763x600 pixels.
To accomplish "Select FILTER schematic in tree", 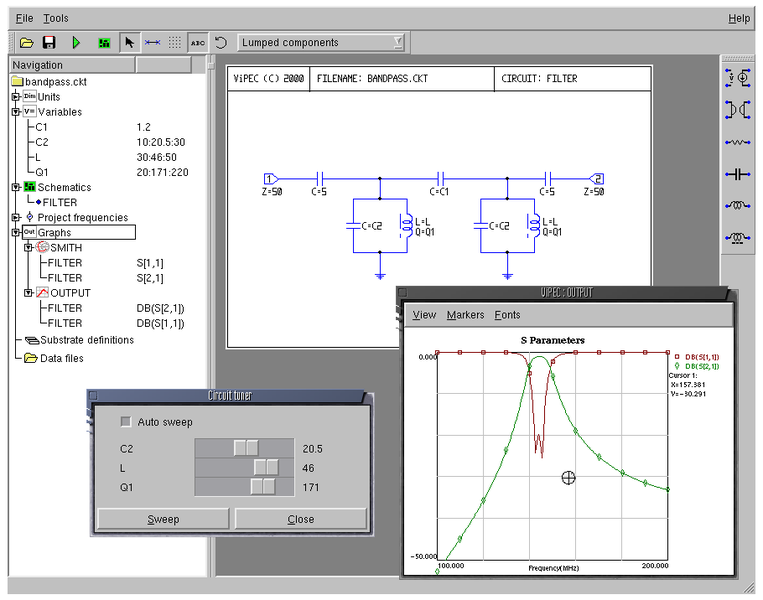I will coord(59,202).
